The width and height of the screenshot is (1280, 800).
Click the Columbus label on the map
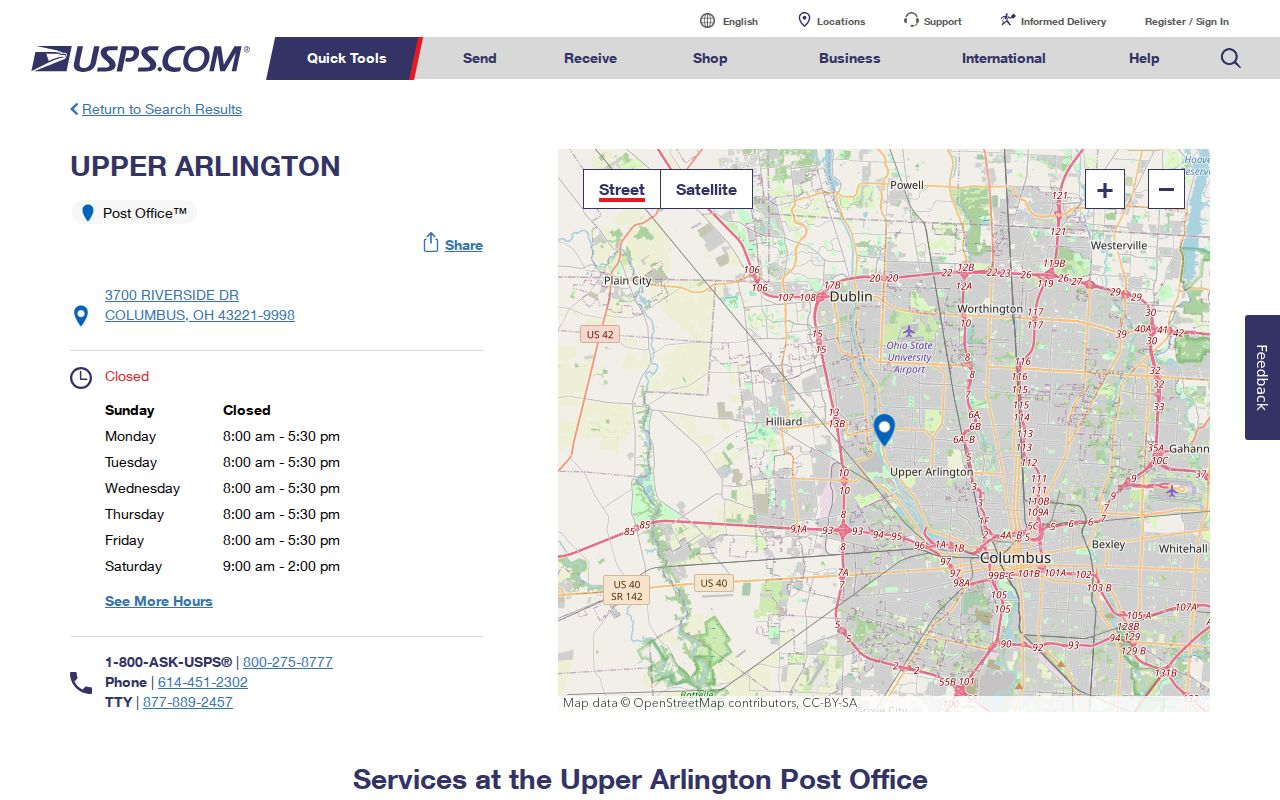coord(1015,558)
